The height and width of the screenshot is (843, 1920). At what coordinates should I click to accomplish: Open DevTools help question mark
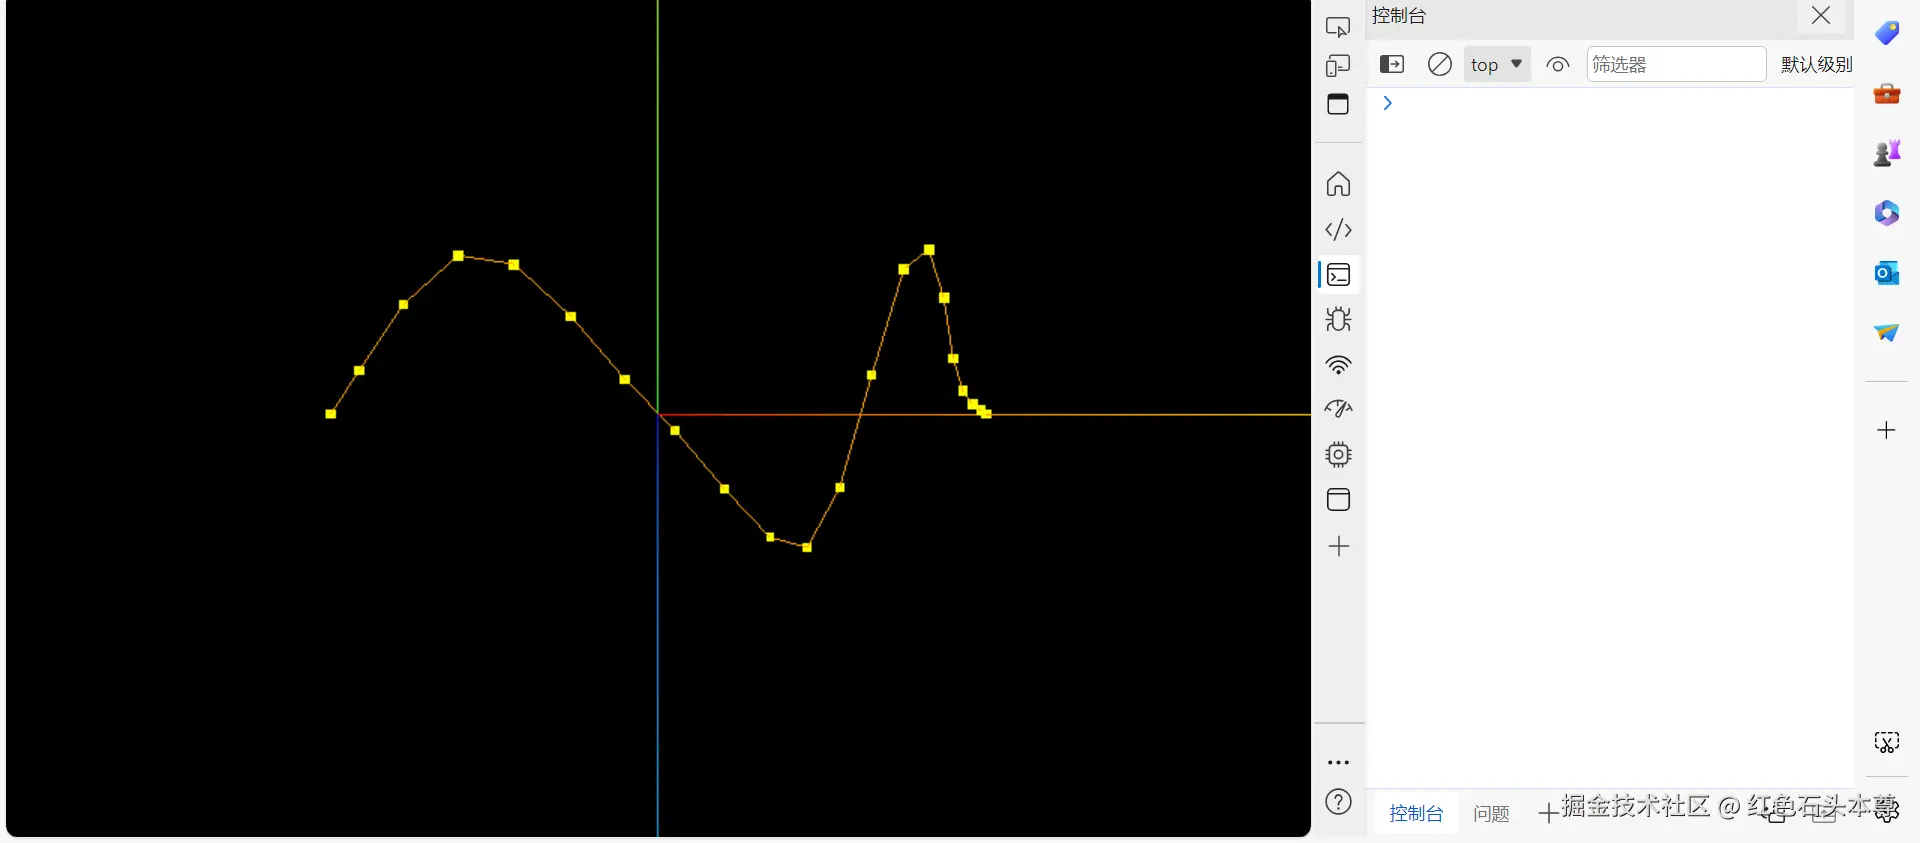[x=1338, y=802]
